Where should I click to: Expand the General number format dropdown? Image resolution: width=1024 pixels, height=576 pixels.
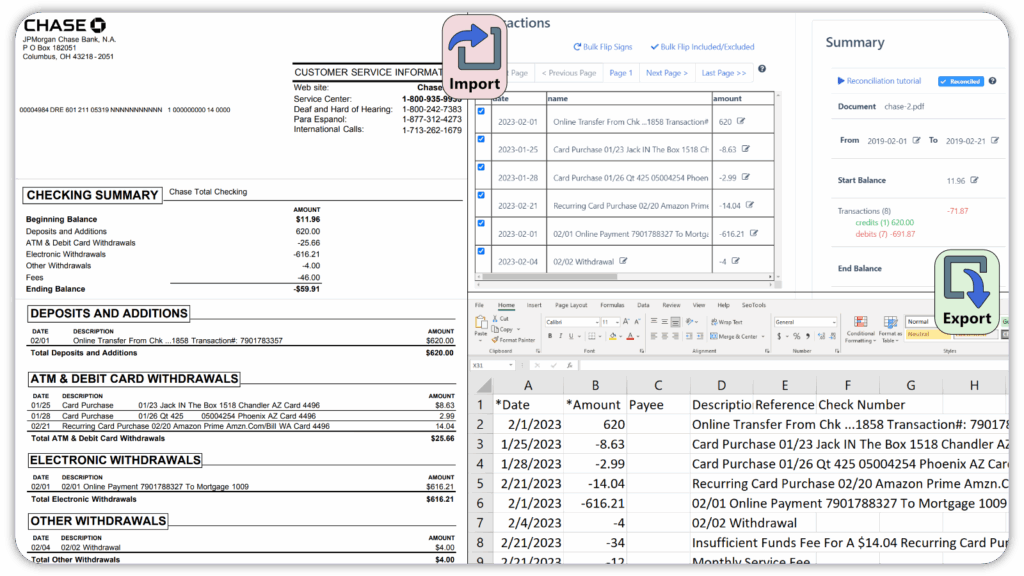tap(834, 322)
